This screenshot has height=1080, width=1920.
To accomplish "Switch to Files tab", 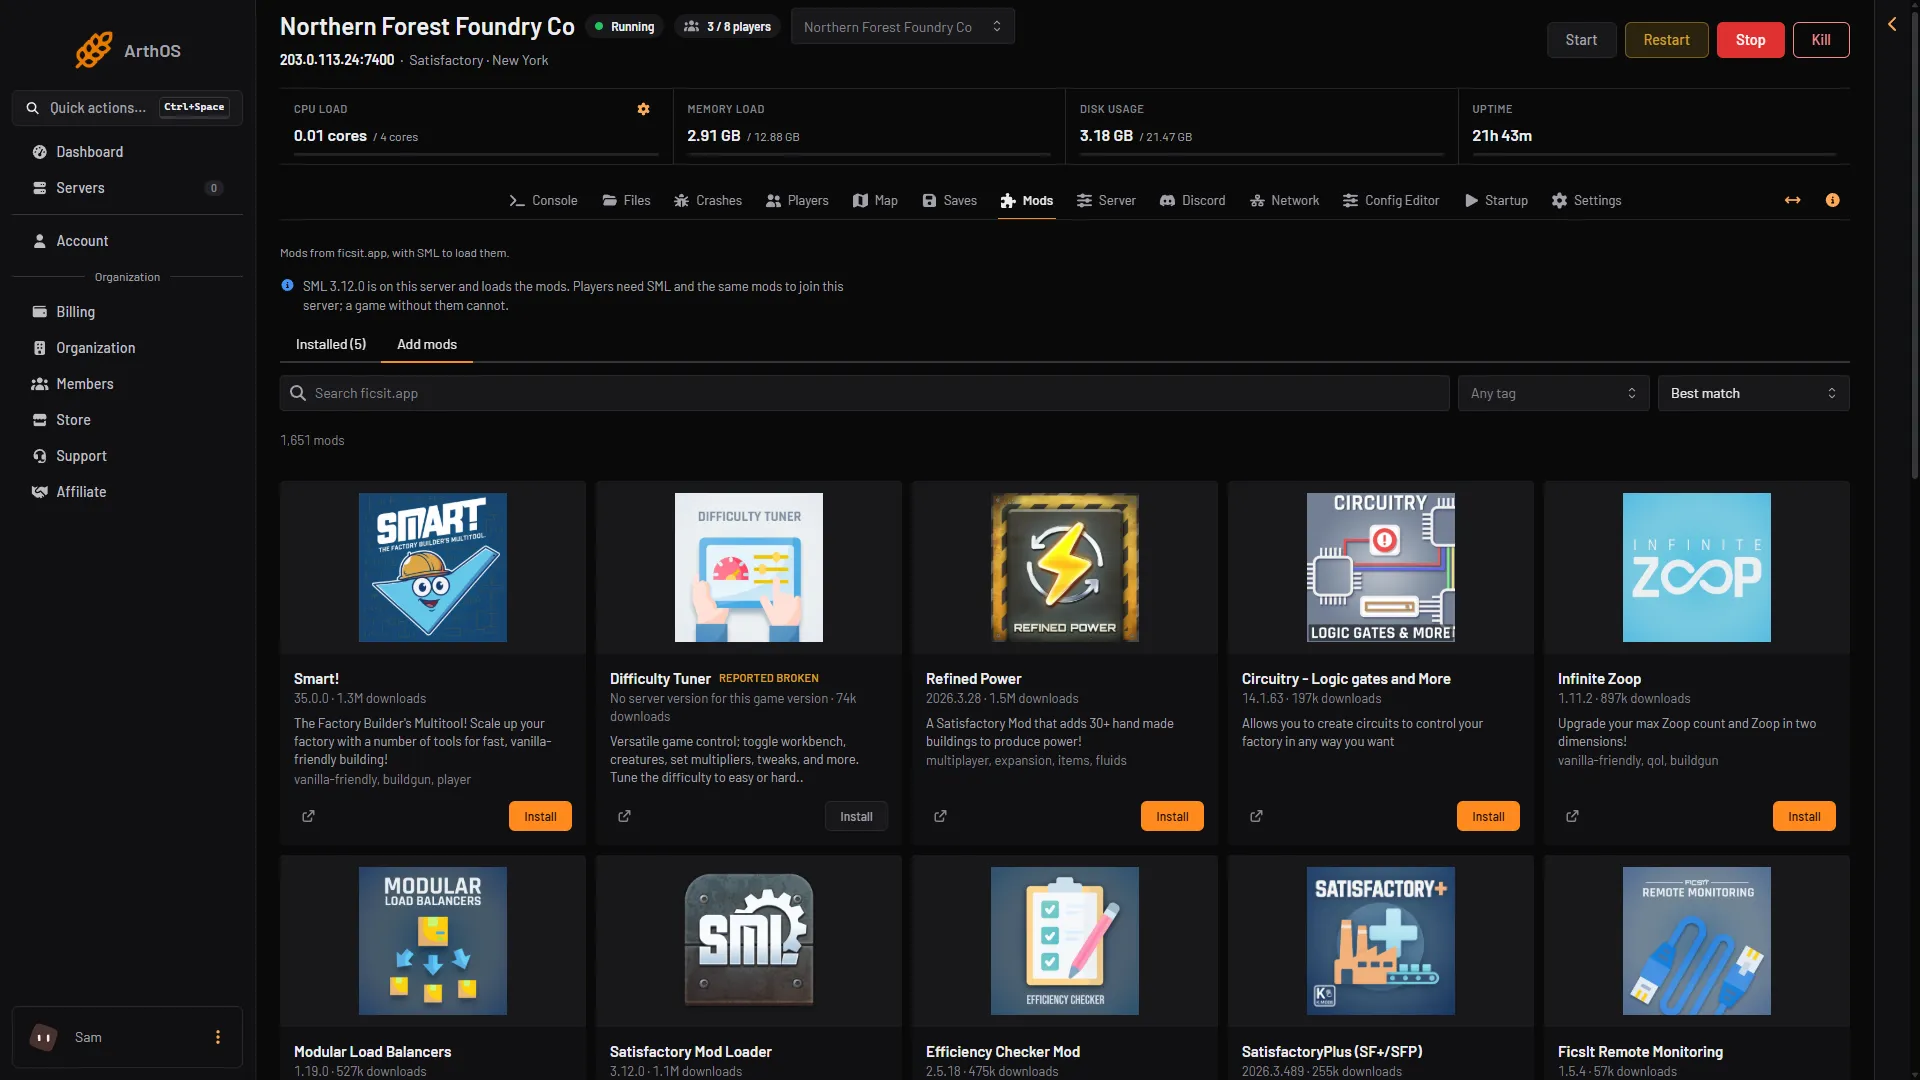I will (626, 200).
